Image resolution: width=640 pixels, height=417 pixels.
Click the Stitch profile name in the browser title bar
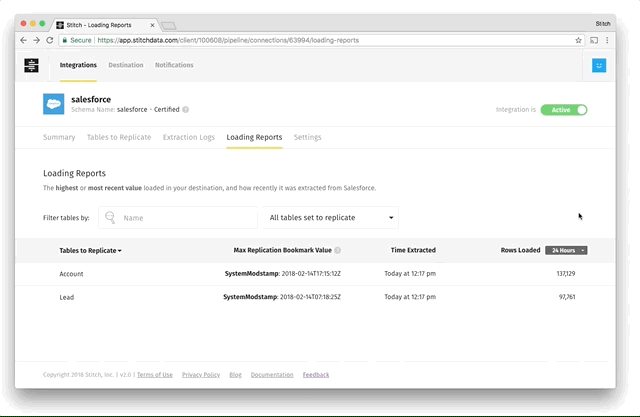[x=602, y=24]
